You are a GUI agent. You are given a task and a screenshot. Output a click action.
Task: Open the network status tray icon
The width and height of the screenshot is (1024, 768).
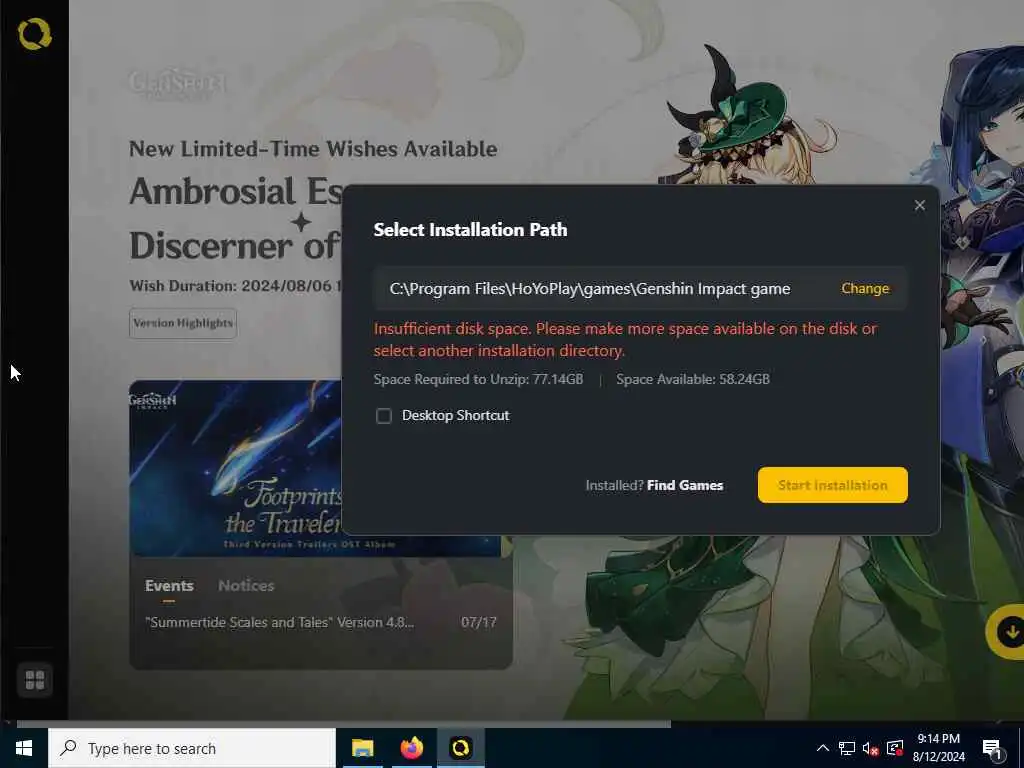[846, 748]
